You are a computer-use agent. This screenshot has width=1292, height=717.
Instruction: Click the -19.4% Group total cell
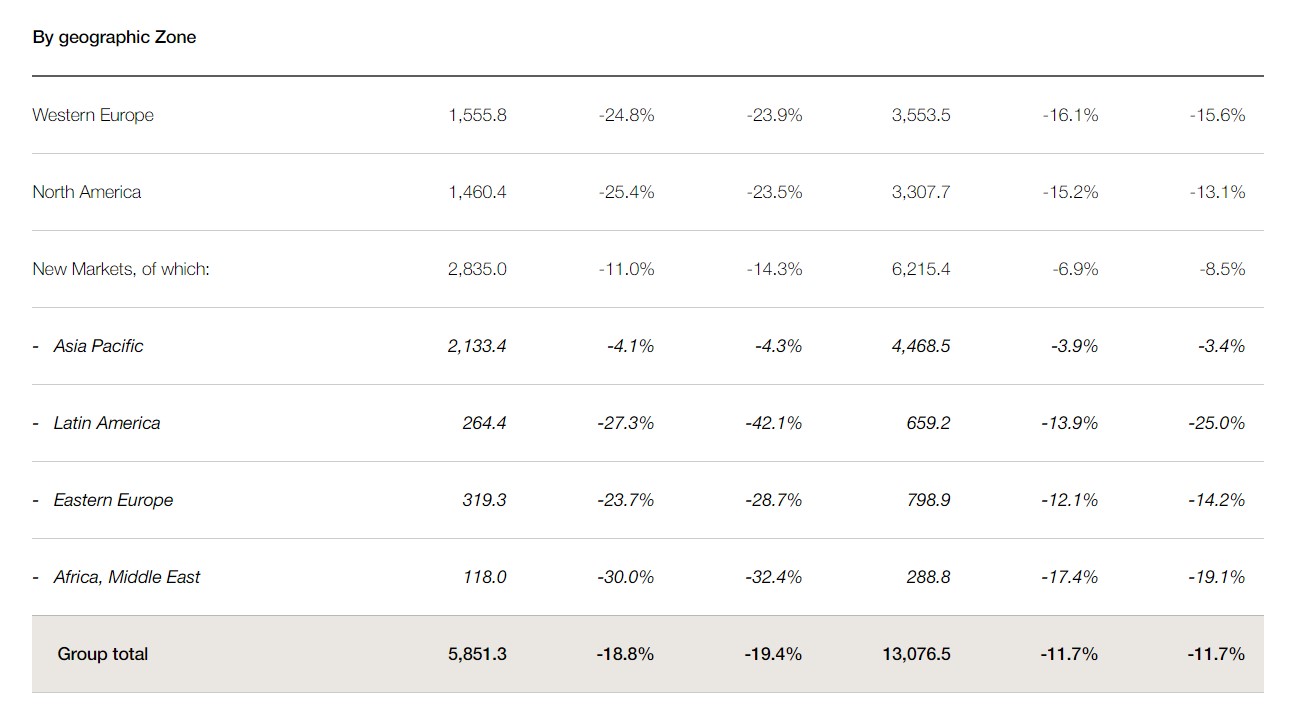773,654
